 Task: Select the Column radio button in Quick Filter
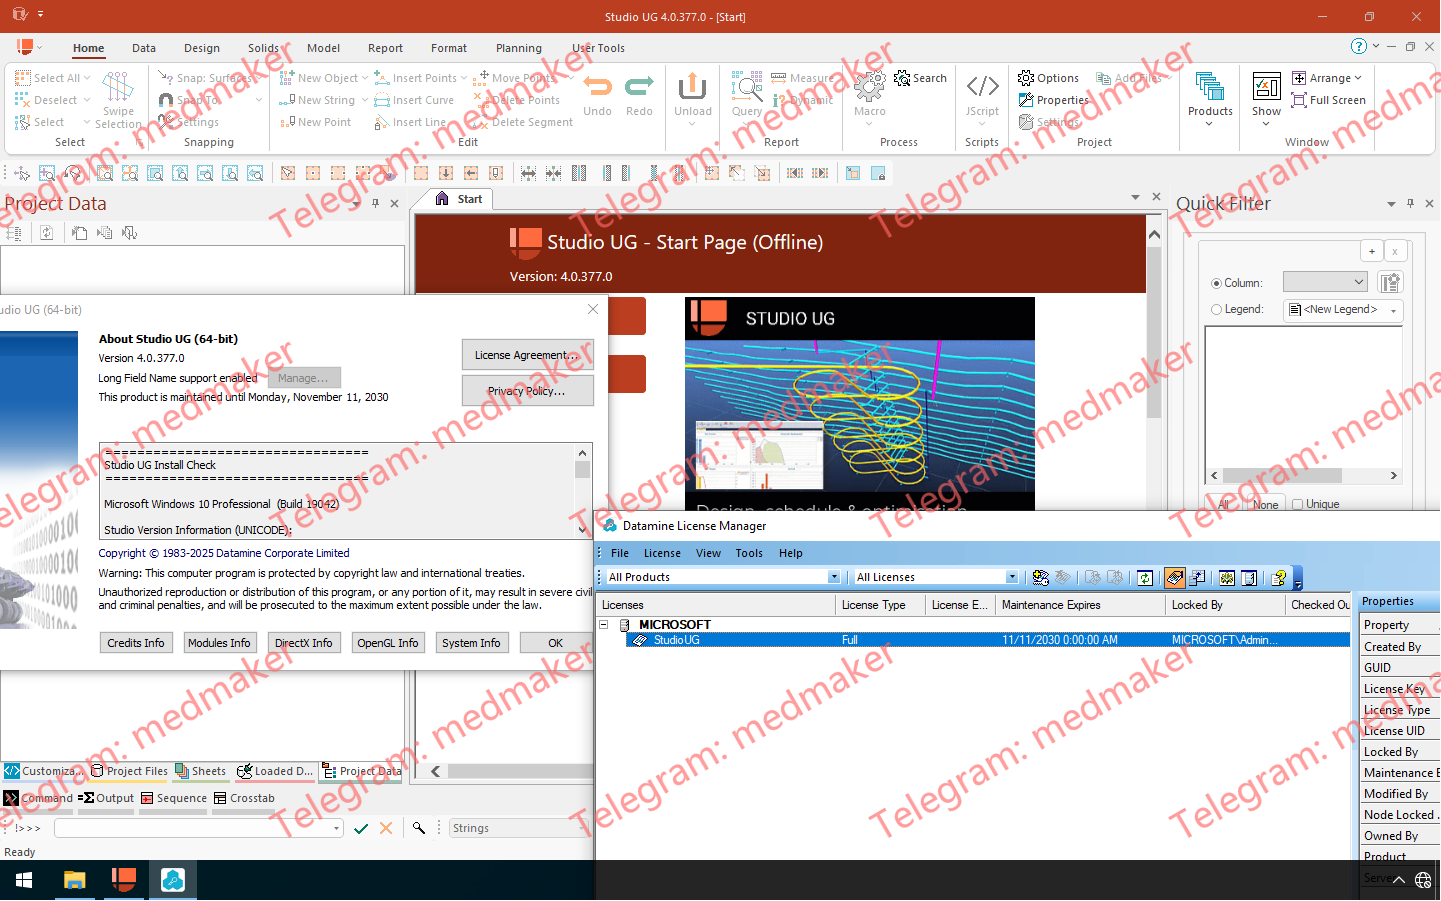(x=1216, y=282)
